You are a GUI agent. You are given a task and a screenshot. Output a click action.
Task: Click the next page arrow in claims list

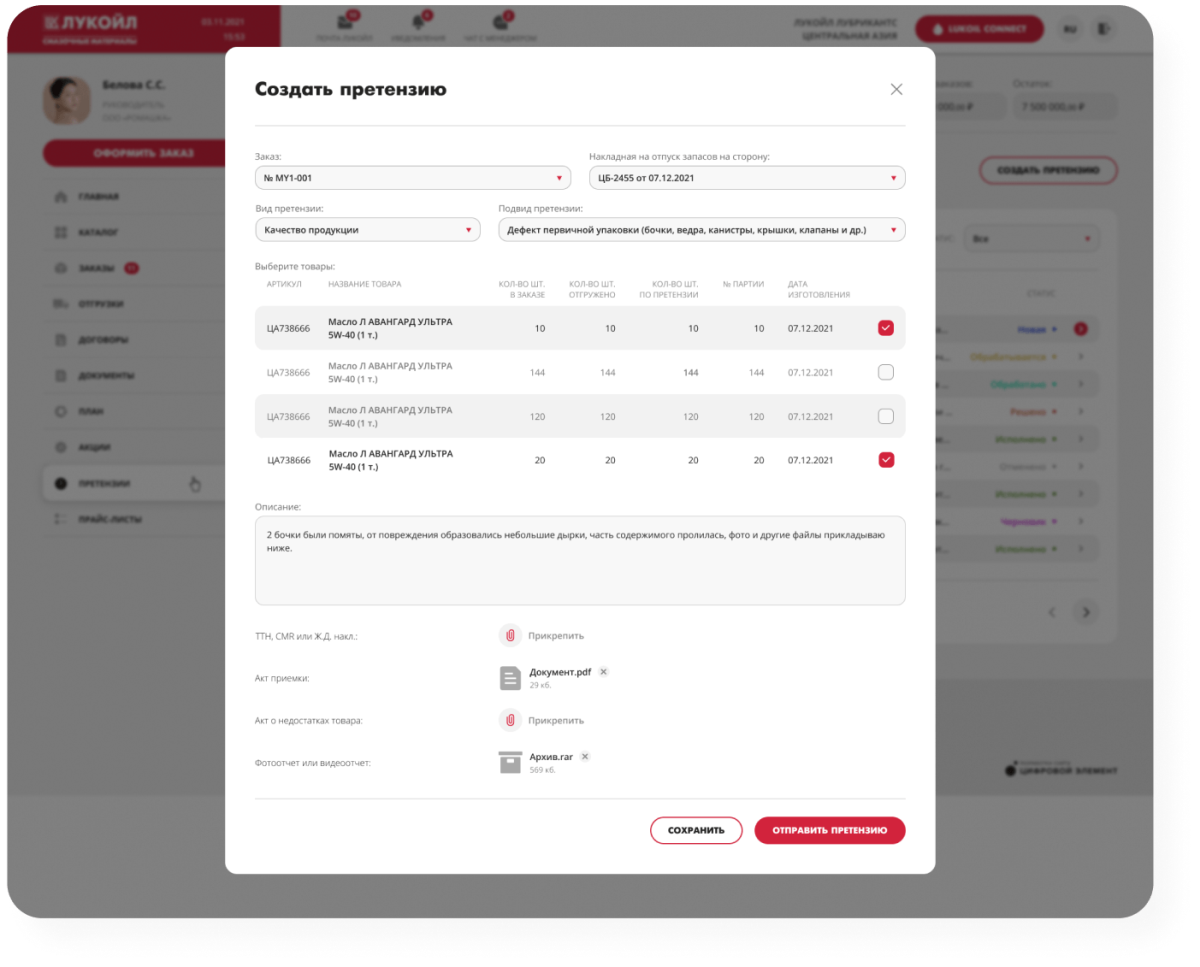[1086, 612]
